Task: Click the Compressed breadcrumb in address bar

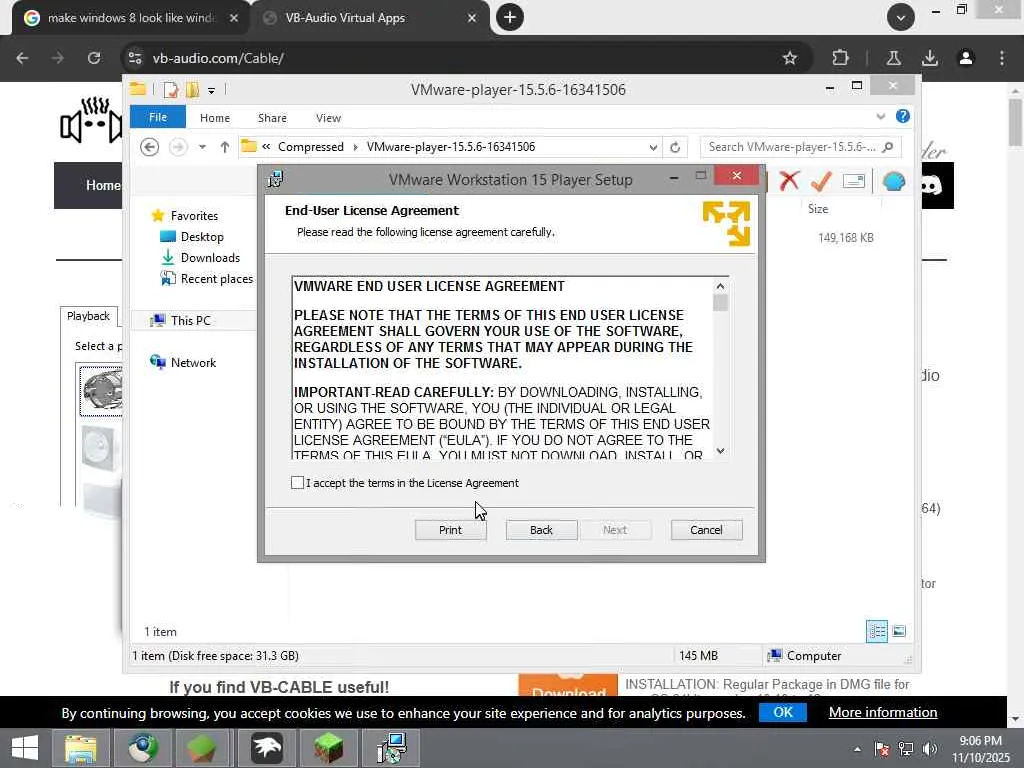Action: [311, 147]
